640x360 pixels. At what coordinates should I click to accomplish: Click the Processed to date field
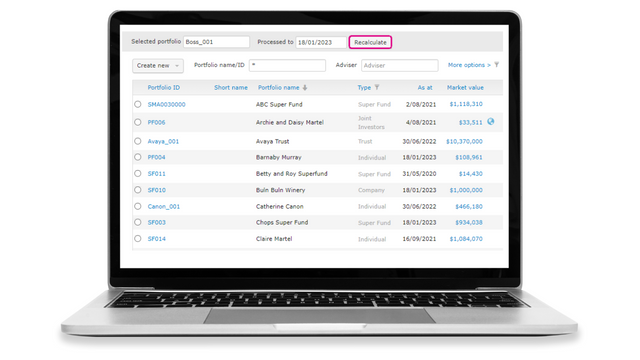coord(321,42)
